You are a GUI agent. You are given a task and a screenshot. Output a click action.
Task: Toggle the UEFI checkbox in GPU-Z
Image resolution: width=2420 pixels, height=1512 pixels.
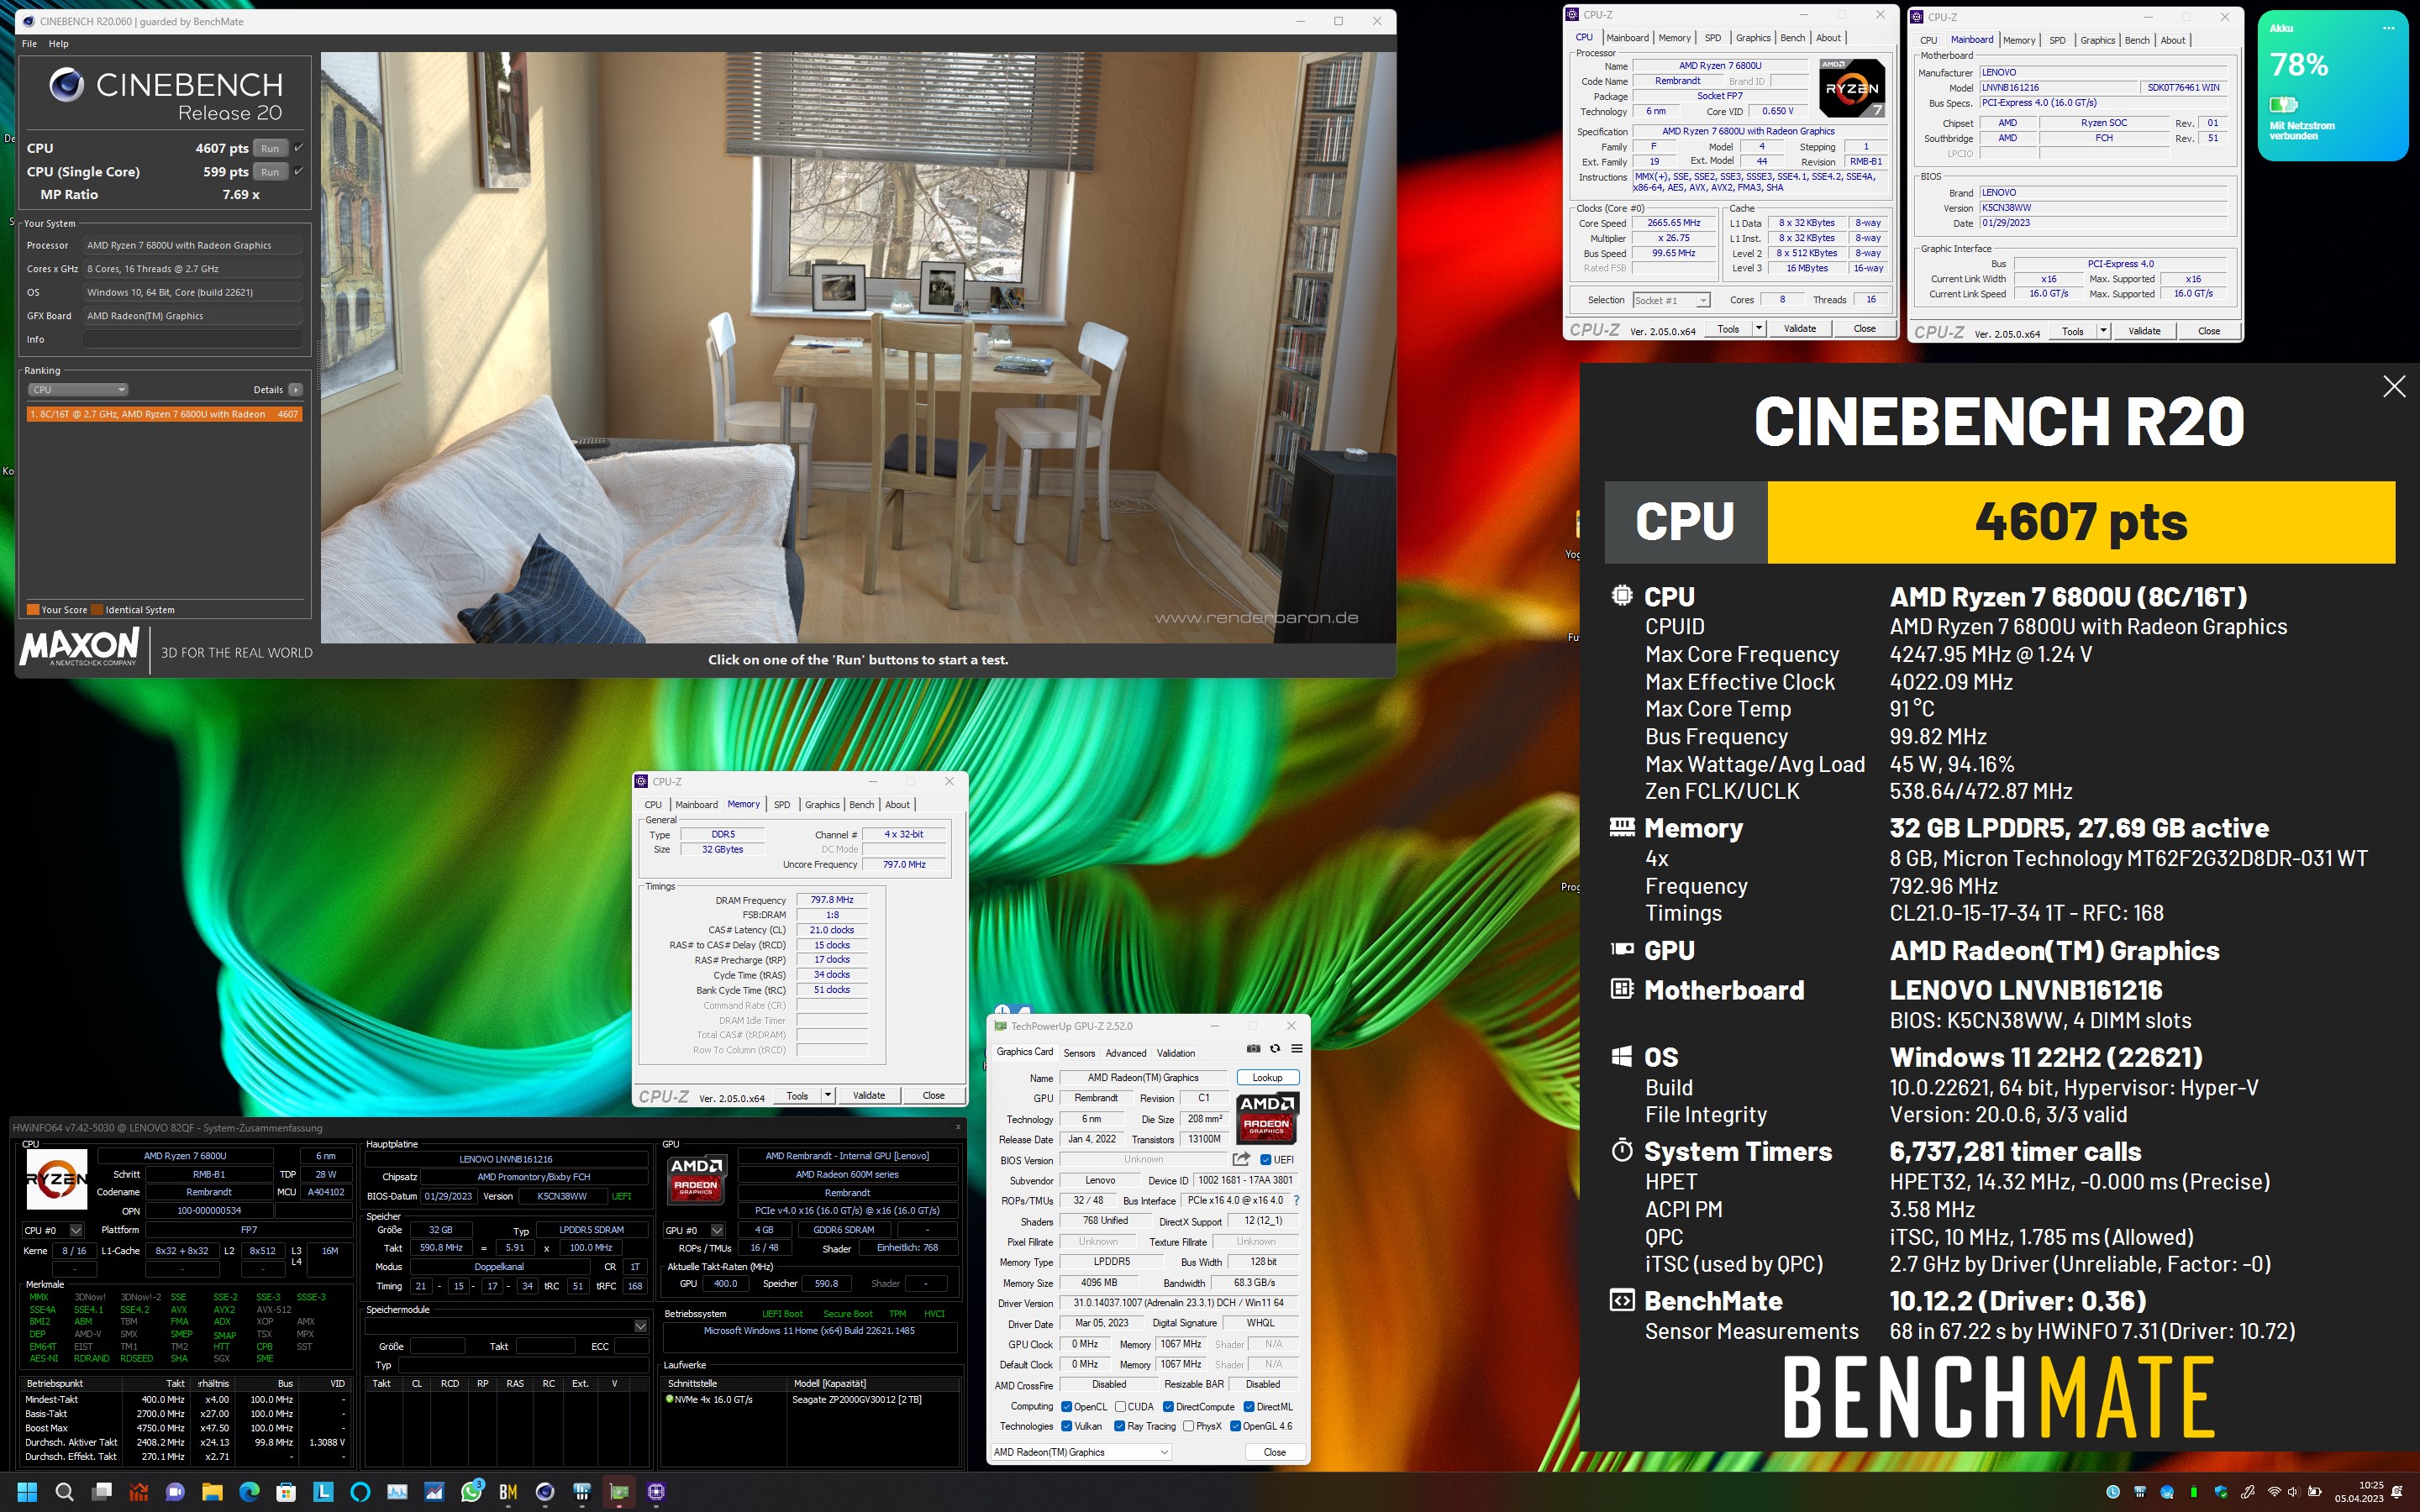click(1266, 1160)
